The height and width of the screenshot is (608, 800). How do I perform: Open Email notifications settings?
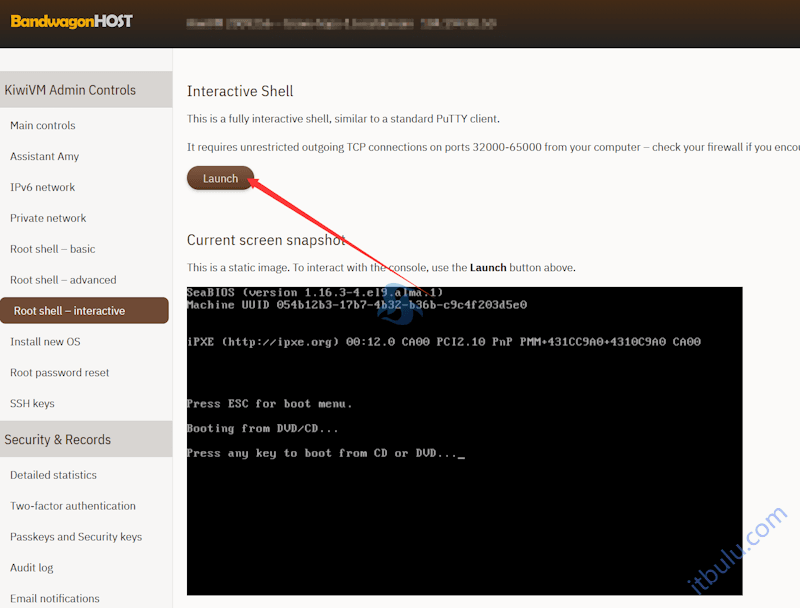55,599
